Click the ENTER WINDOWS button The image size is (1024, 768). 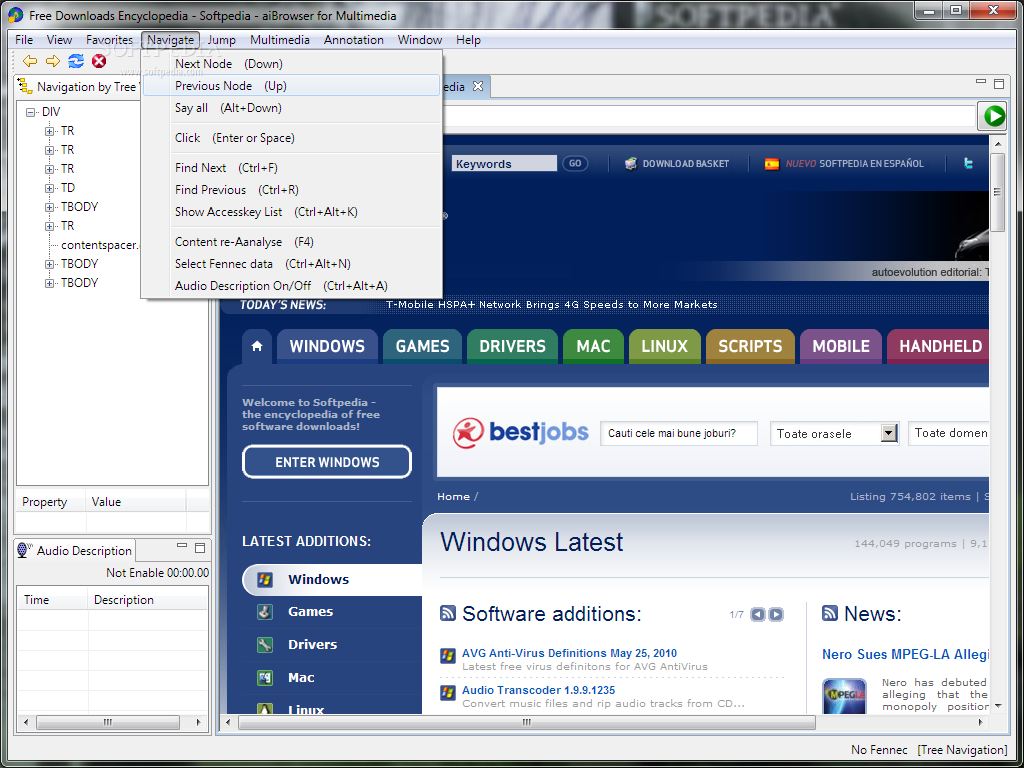point(327,462)
